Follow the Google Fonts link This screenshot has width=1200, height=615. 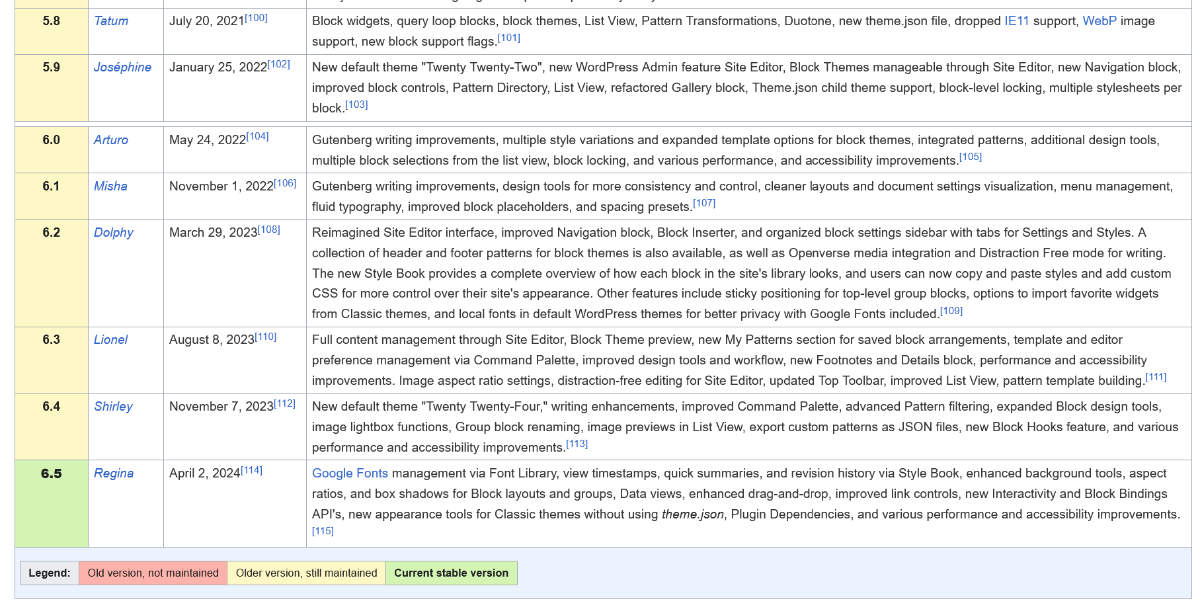pos(350,473)
